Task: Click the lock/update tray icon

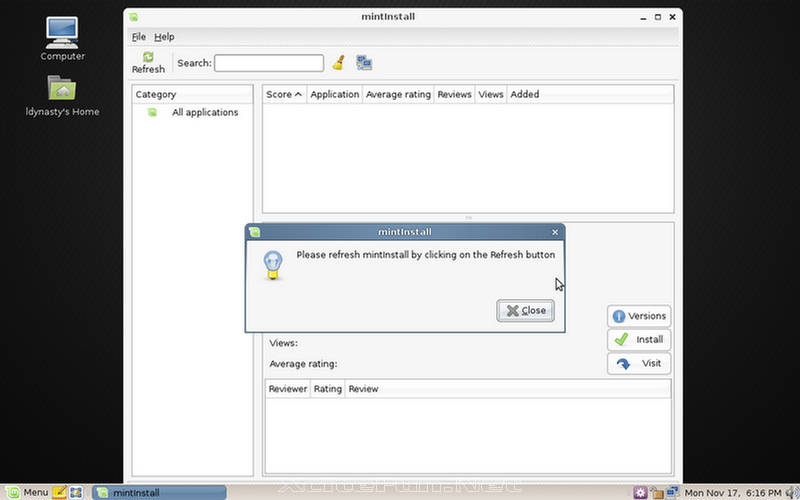Action: click(657, 493)
